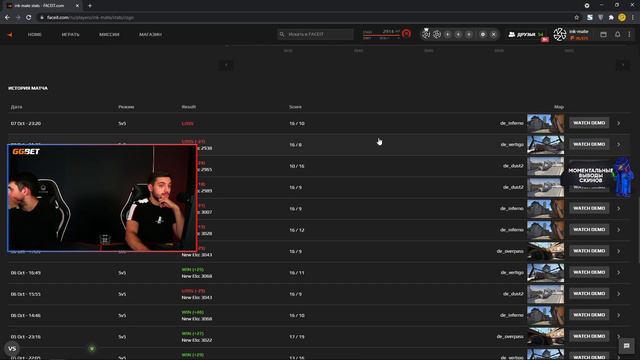Add player to first empty party slot
The image size is (640, 360).
[448, 35]
